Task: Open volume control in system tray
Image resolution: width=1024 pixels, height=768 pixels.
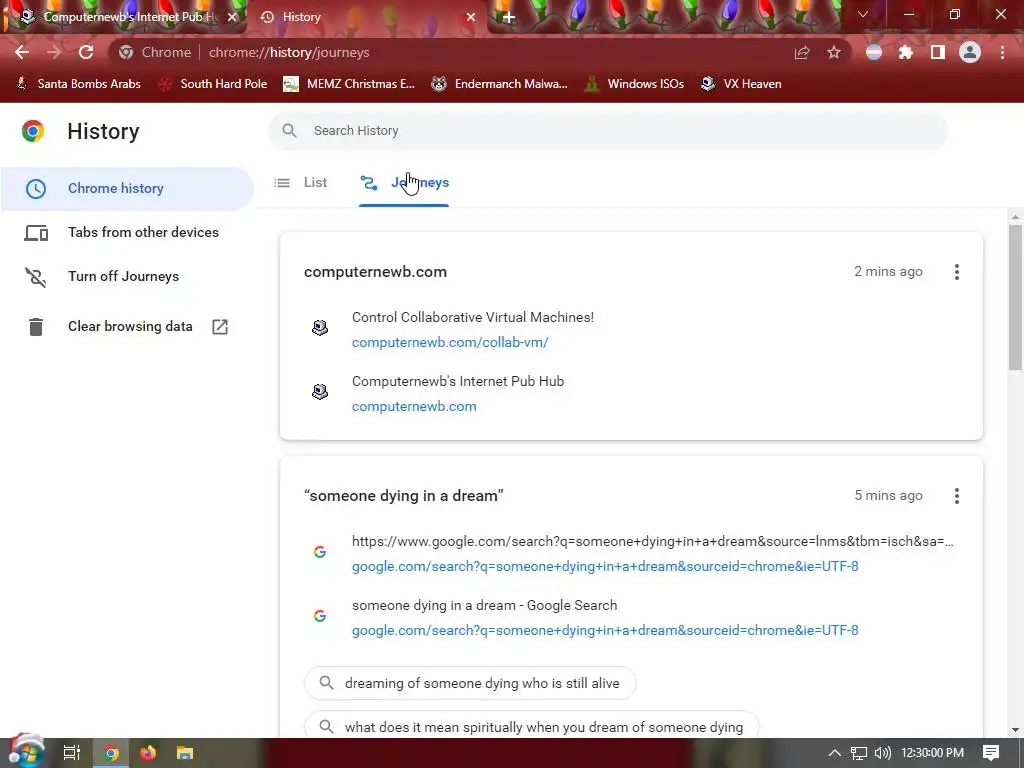Action: pos(882,753)
